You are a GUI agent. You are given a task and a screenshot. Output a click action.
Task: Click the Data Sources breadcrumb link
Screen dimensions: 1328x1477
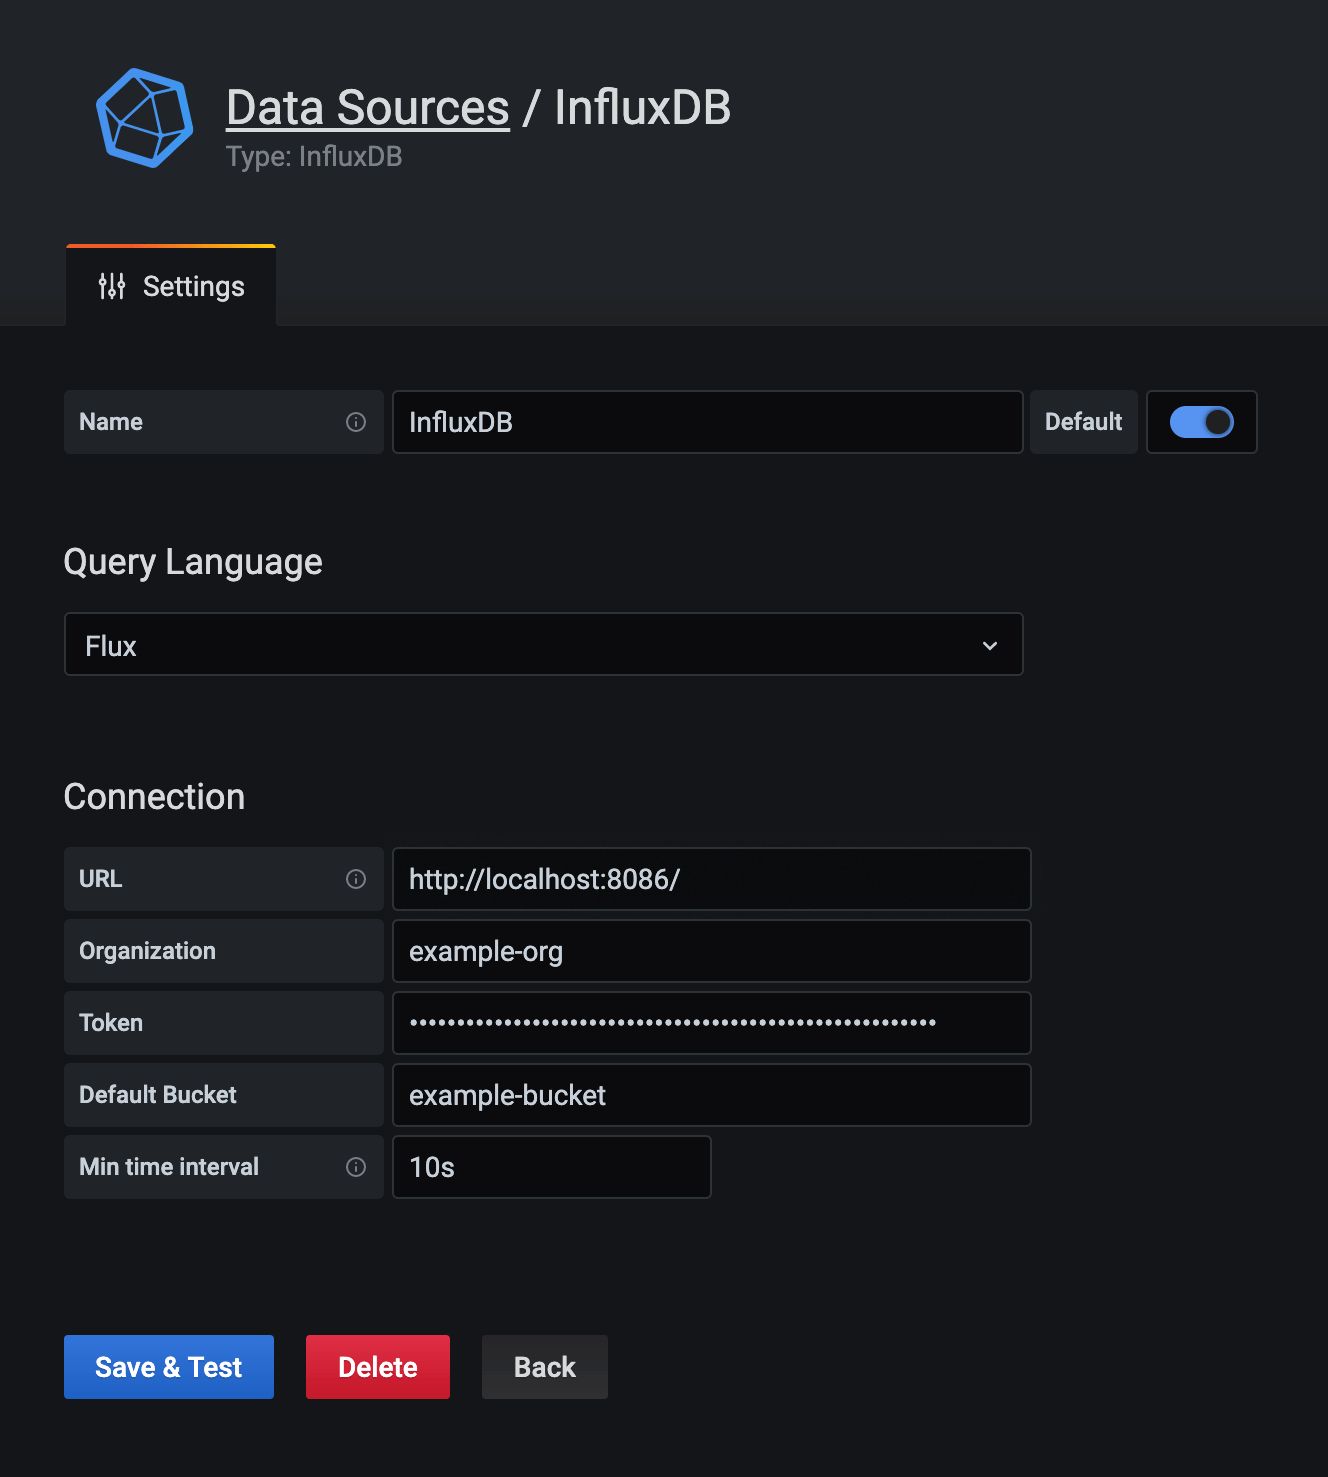point(367,108)
